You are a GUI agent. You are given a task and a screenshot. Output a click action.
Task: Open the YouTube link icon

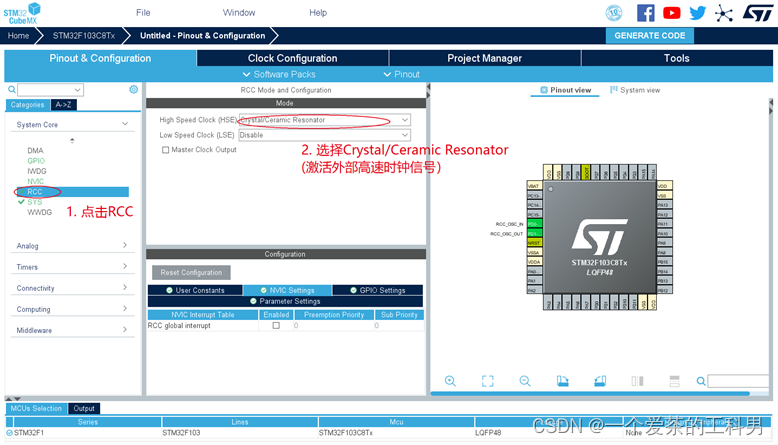coord(671,13)
